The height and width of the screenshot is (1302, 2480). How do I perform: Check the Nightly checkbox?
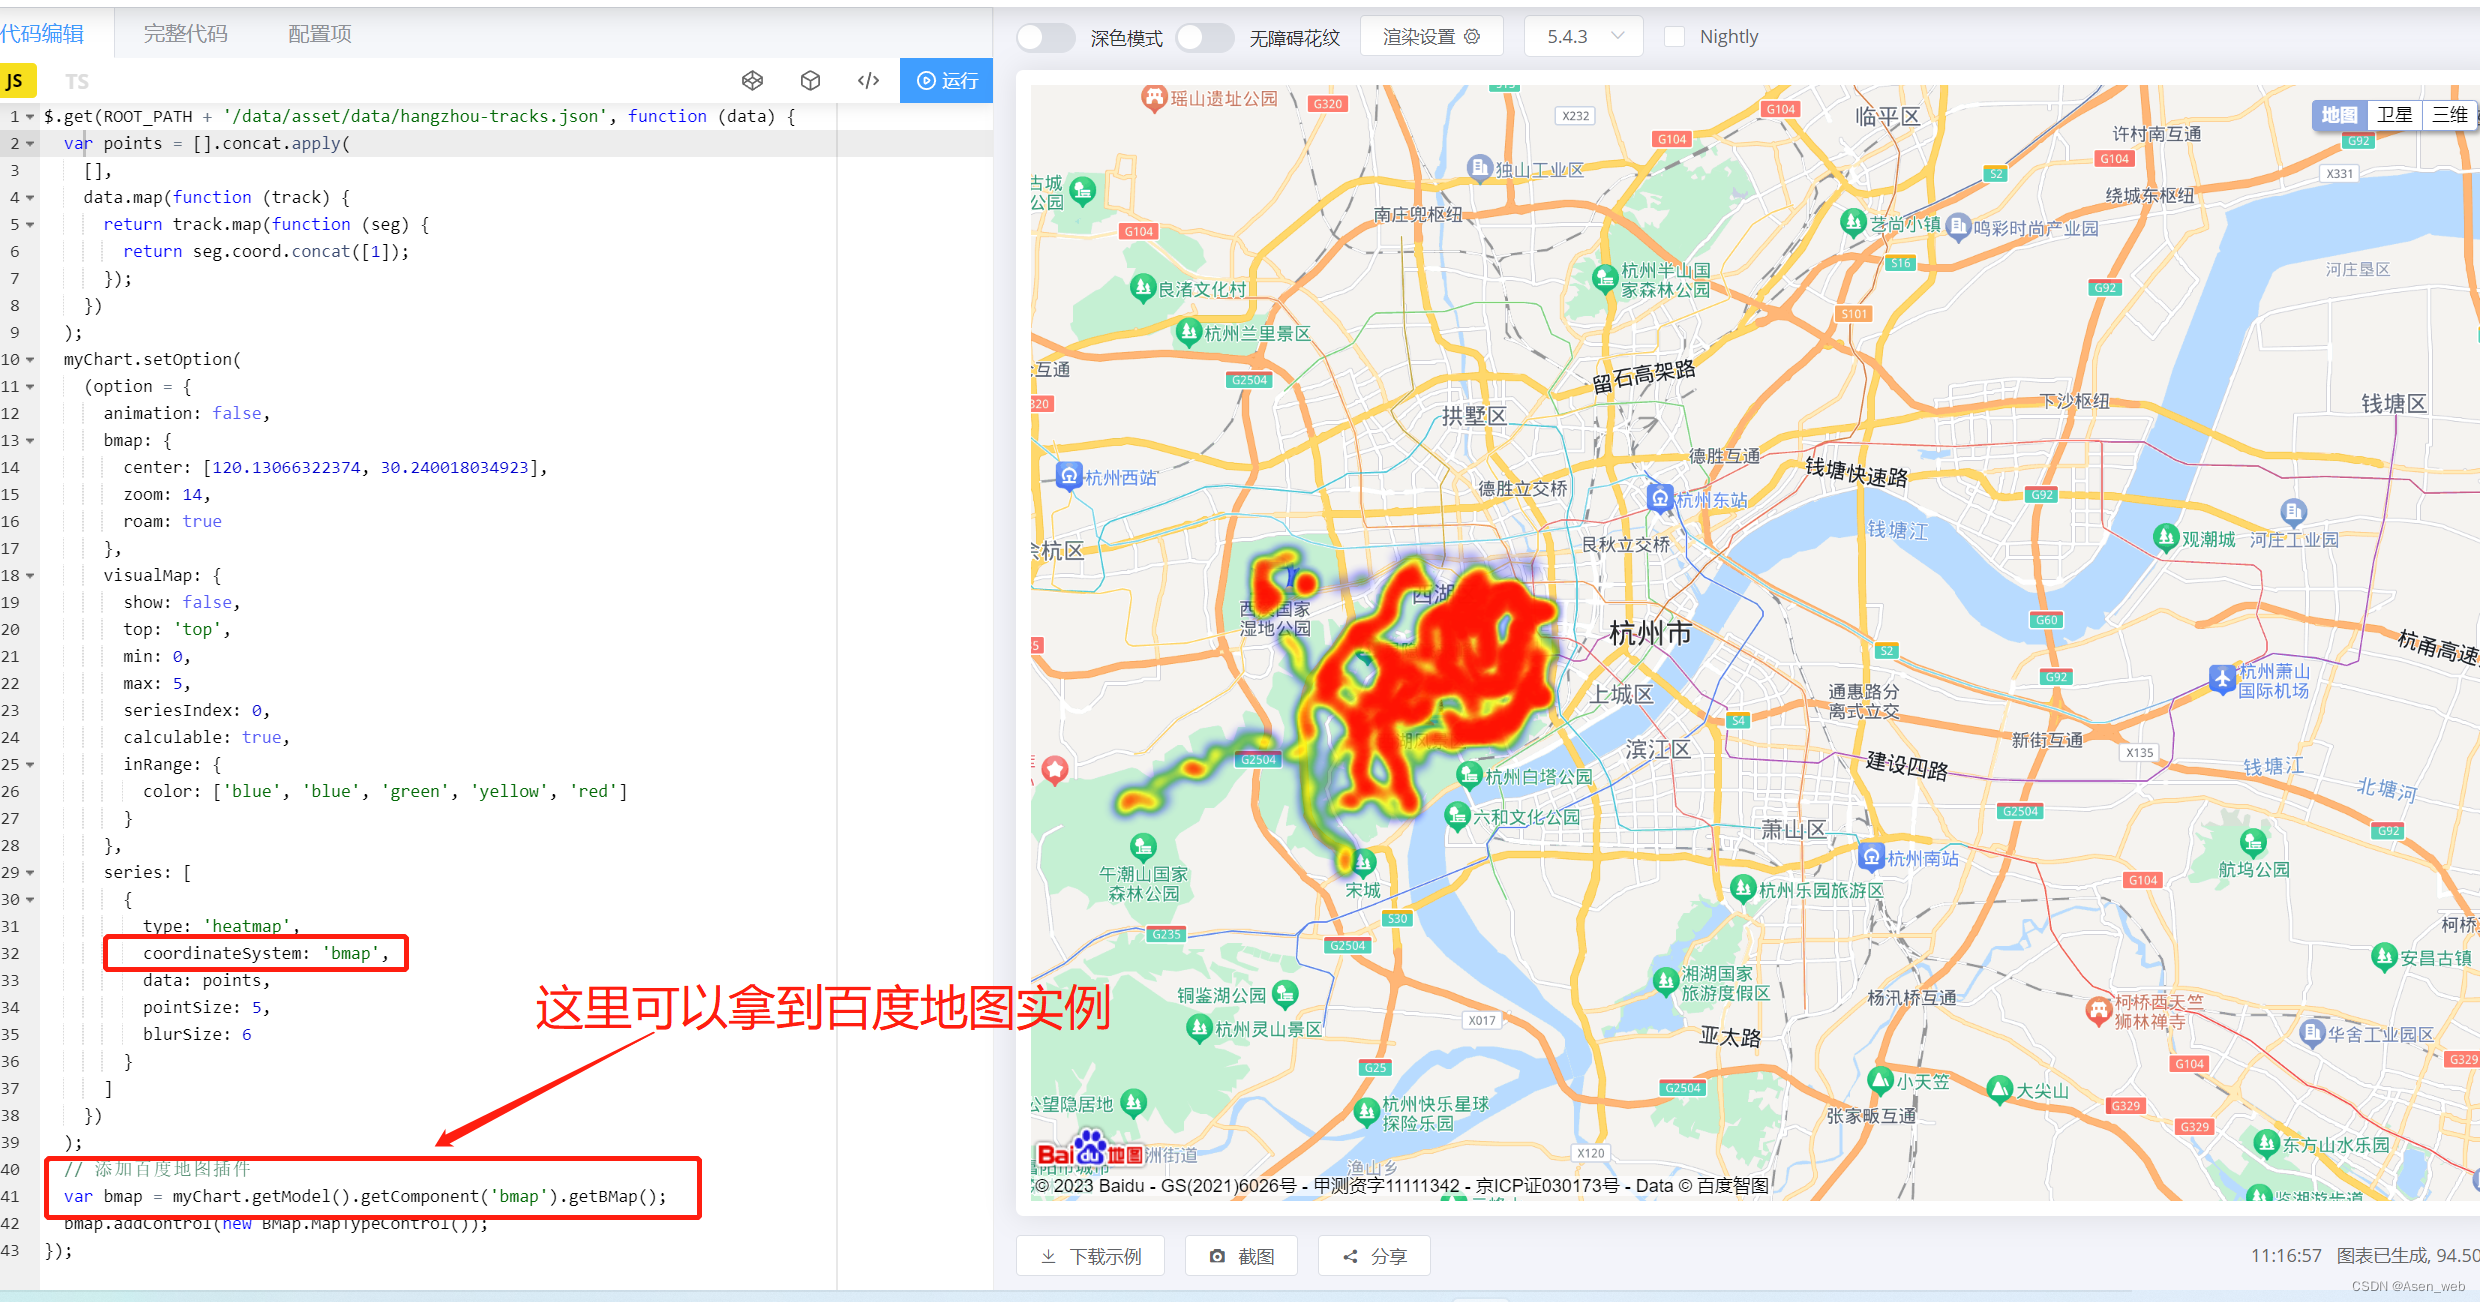click(x=1675, y=36)
